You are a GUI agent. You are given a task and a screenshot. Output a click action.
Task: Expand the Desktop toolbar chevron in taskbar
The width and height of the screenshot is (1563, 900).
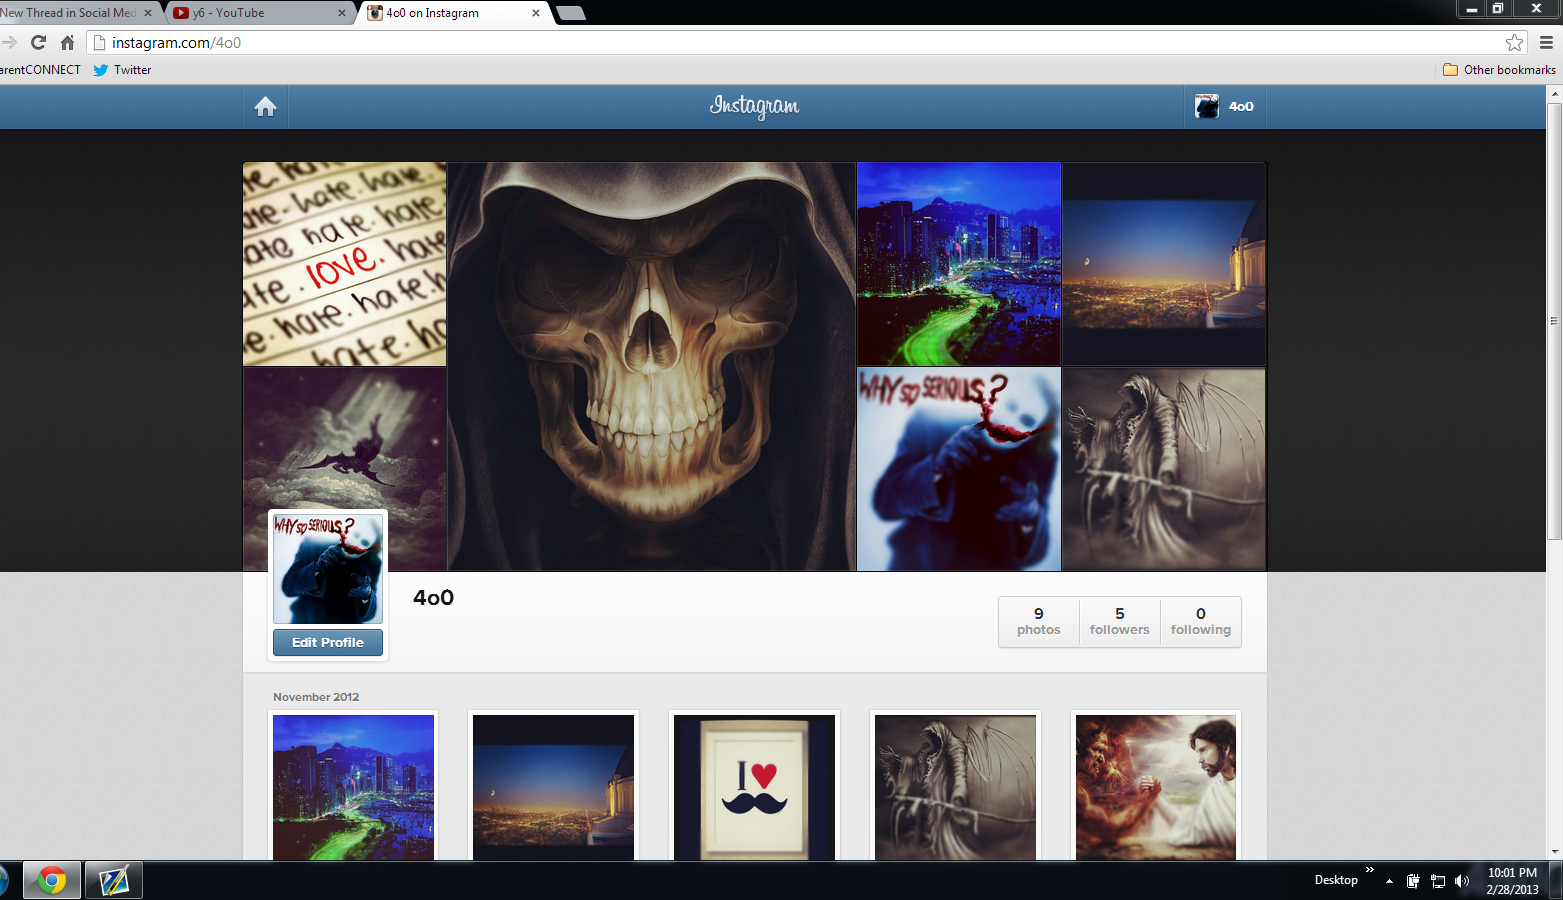(1370, 870)
